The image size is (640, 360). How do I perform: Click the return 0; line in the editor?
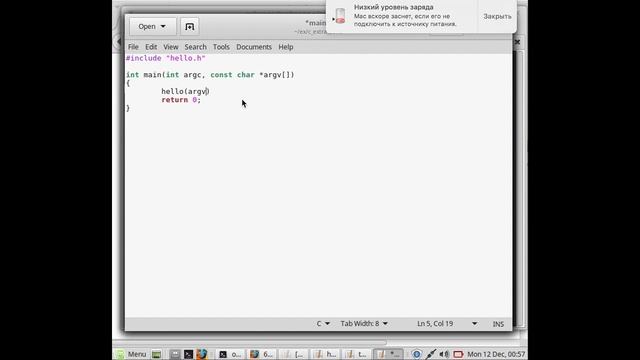(181, 100)
